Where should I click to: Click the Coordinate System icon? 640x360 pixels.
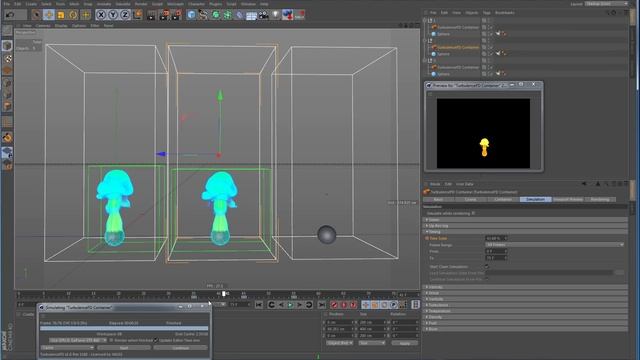point(138,15)
